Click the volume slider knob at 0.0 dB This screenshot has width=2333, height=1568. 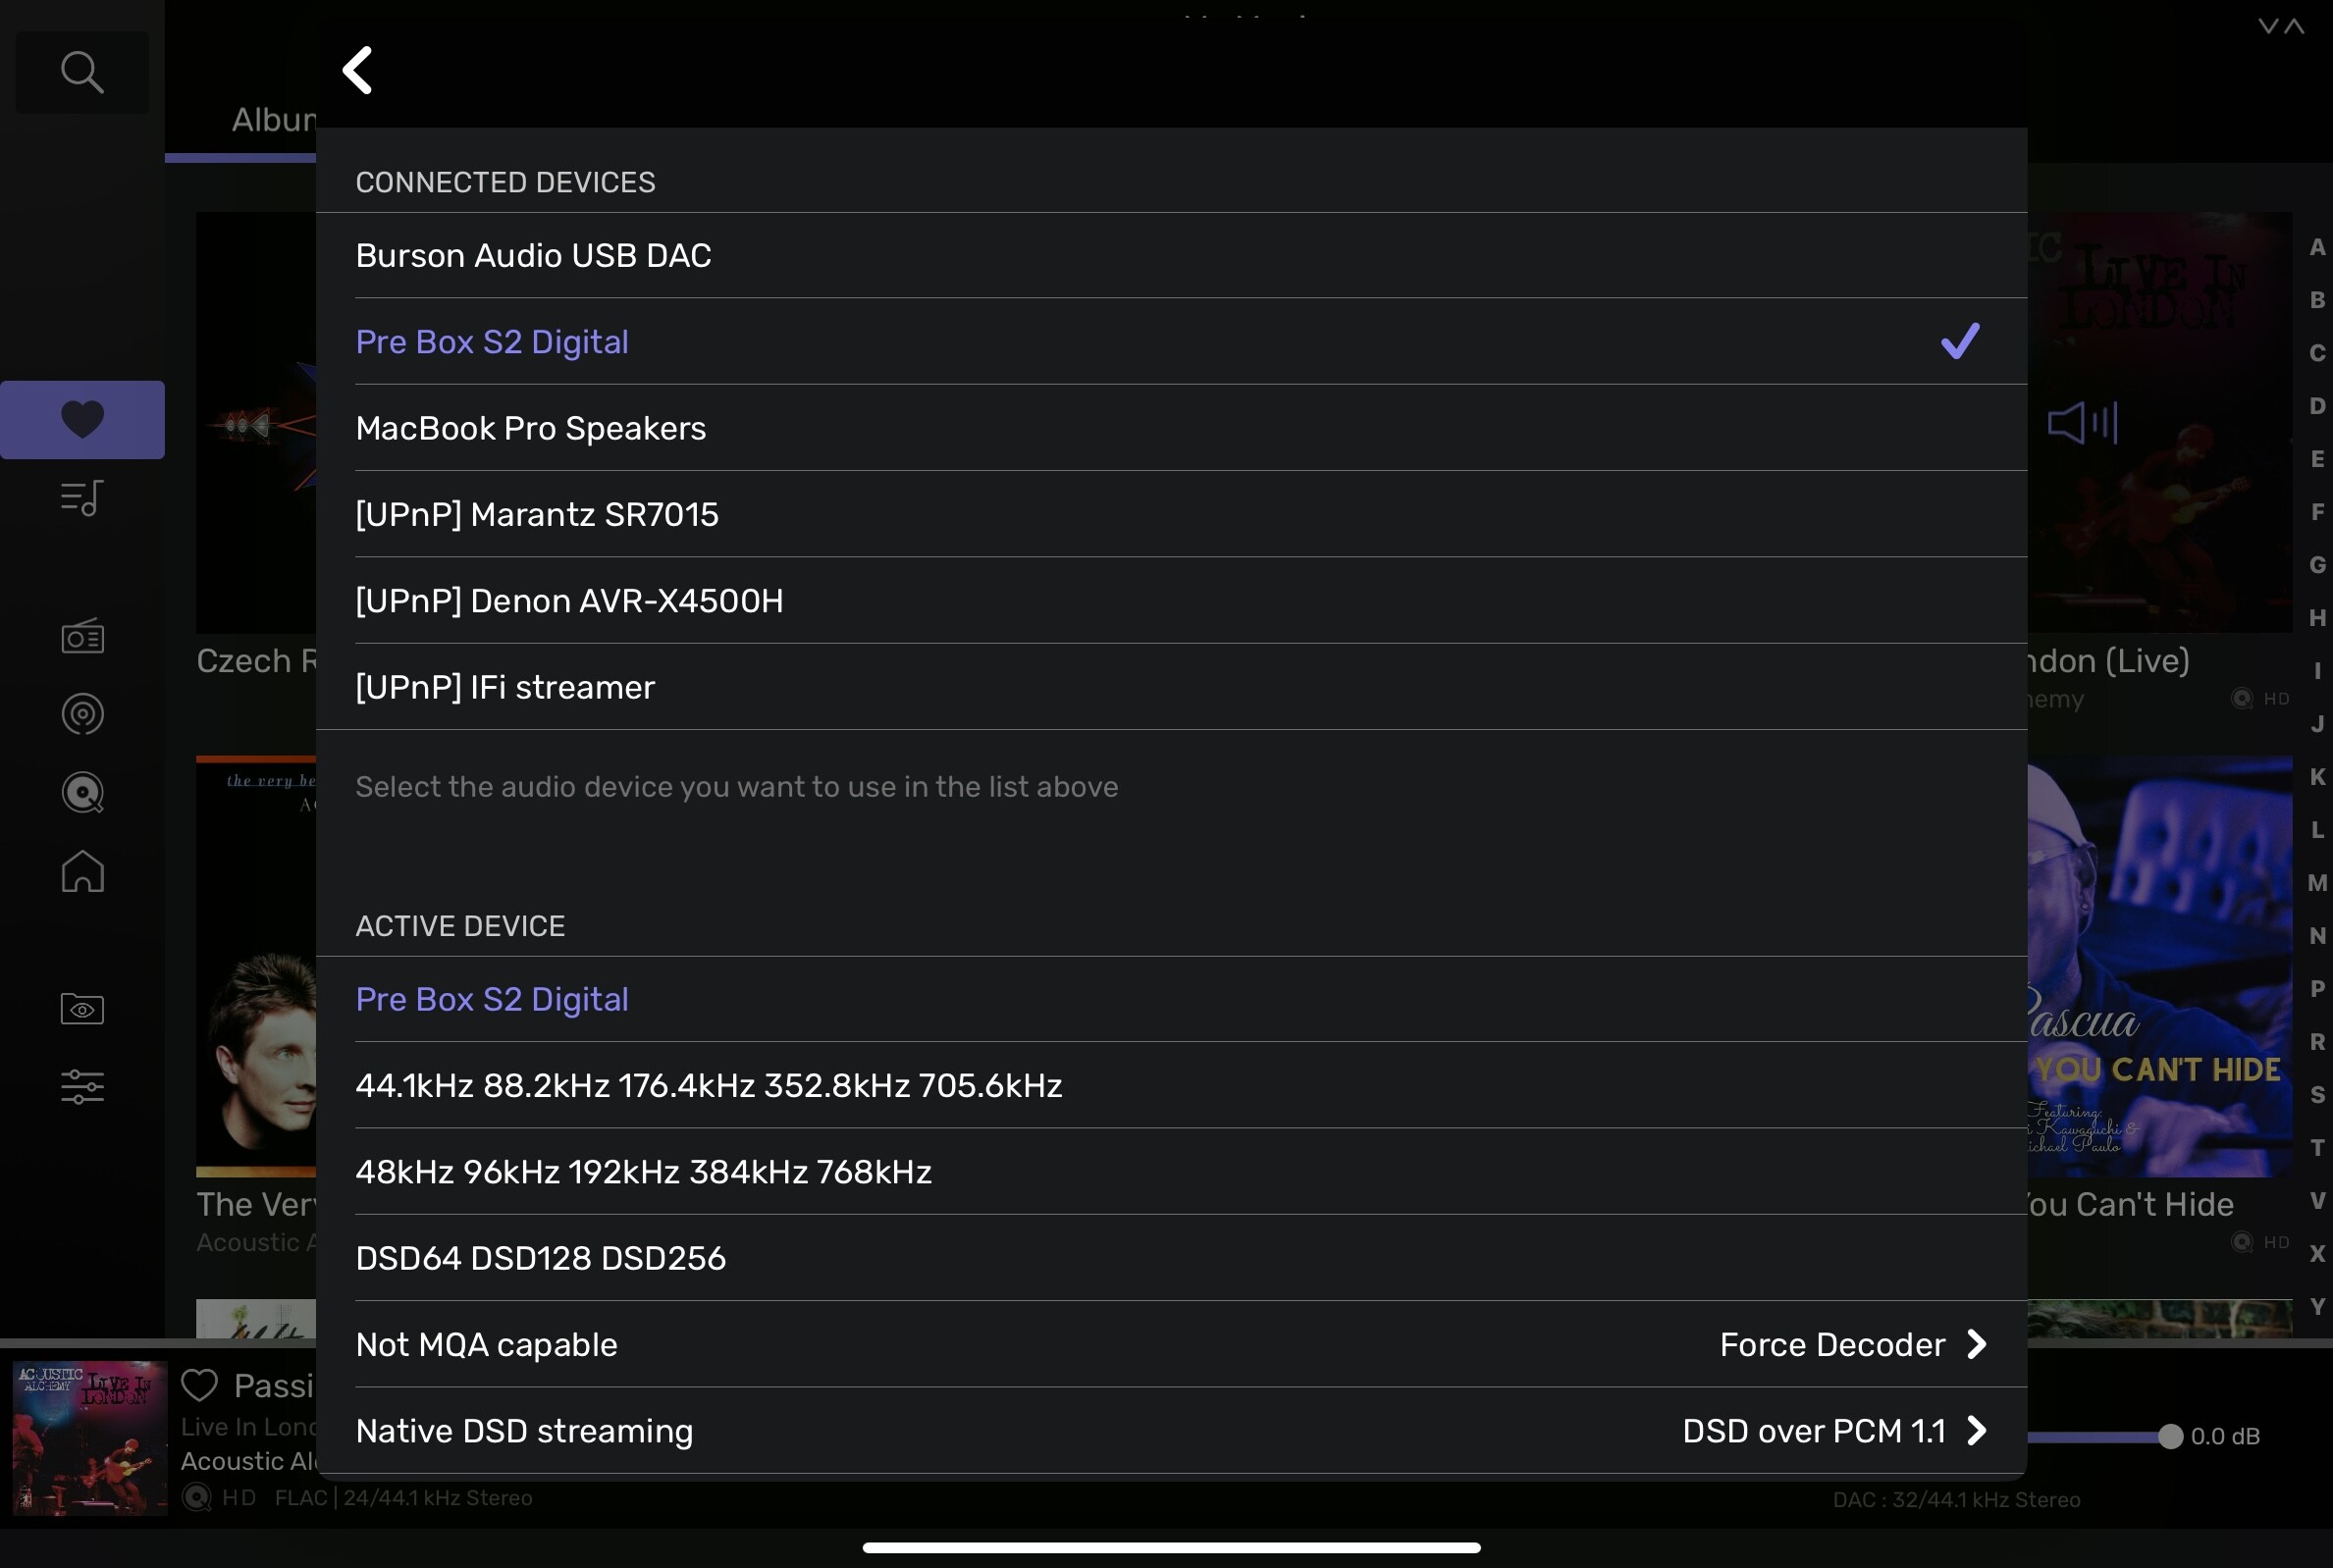pyautogui.click(x=2169, y=1436)
